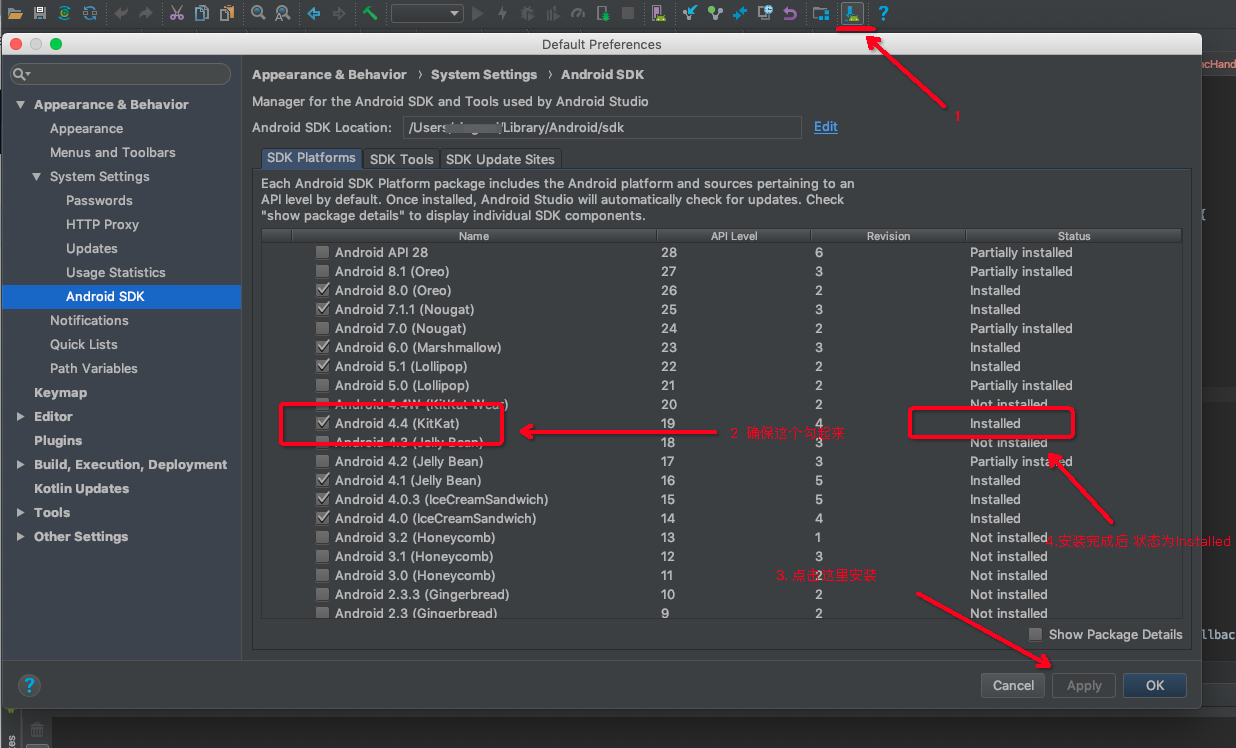This screenshot has width=1236, height=748.
Task: Click the Debug bug icon
Action: pos(528,13)
